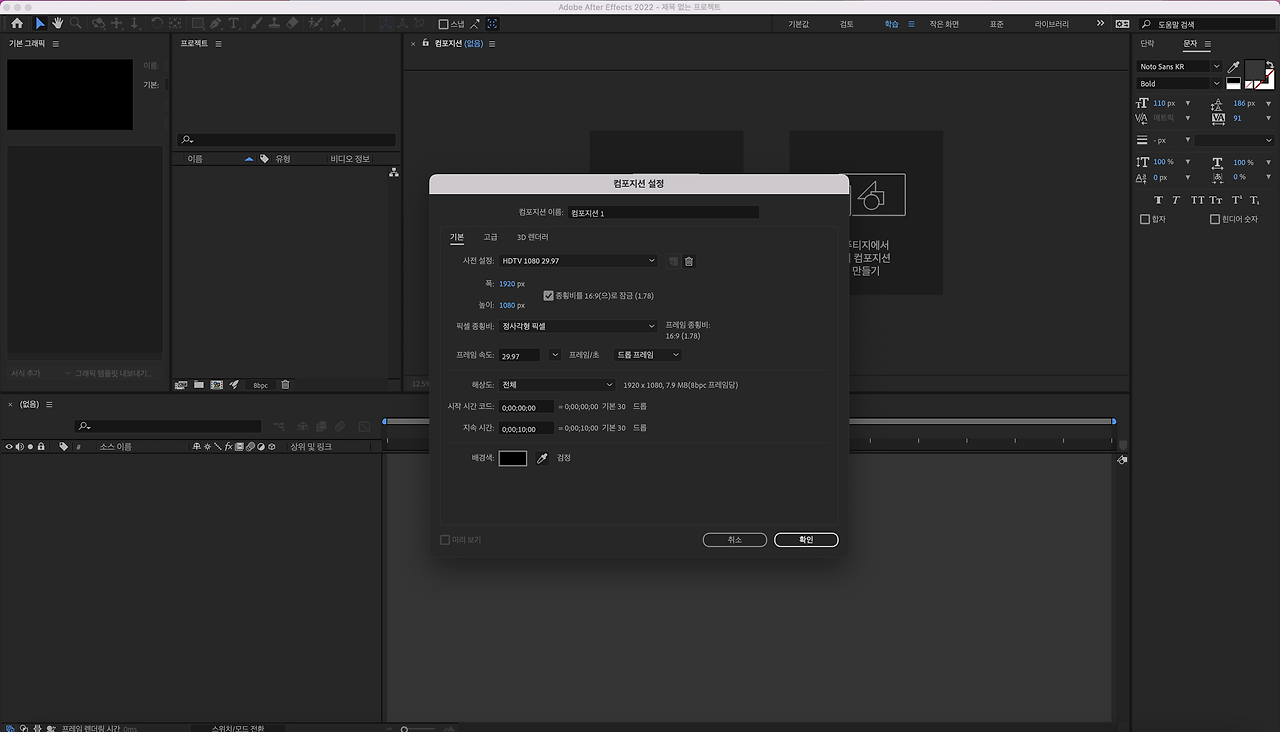The image size is (1280, 732).
Task: Select the Eraser tool
Action: pyautogui.click(x=292, y=23)
